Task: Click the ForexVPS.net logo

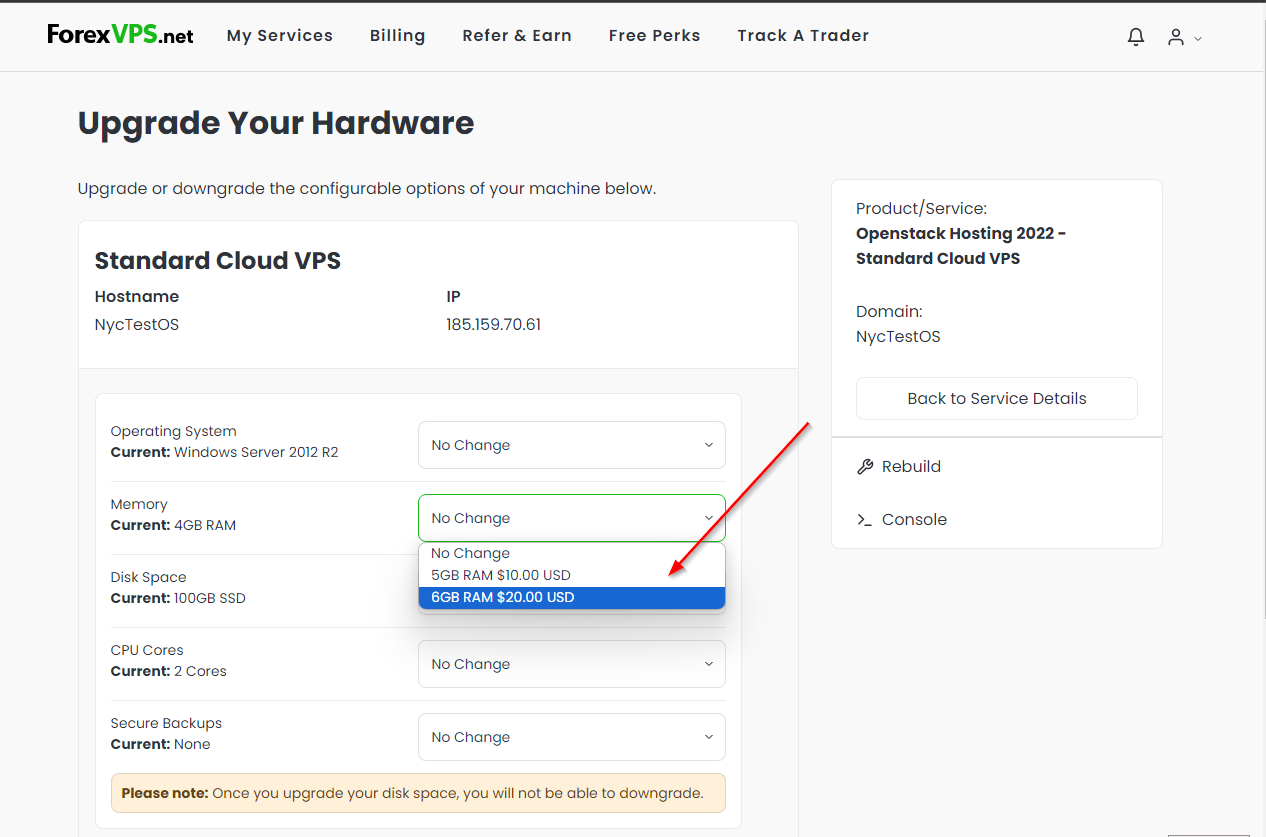Action: 119,33
